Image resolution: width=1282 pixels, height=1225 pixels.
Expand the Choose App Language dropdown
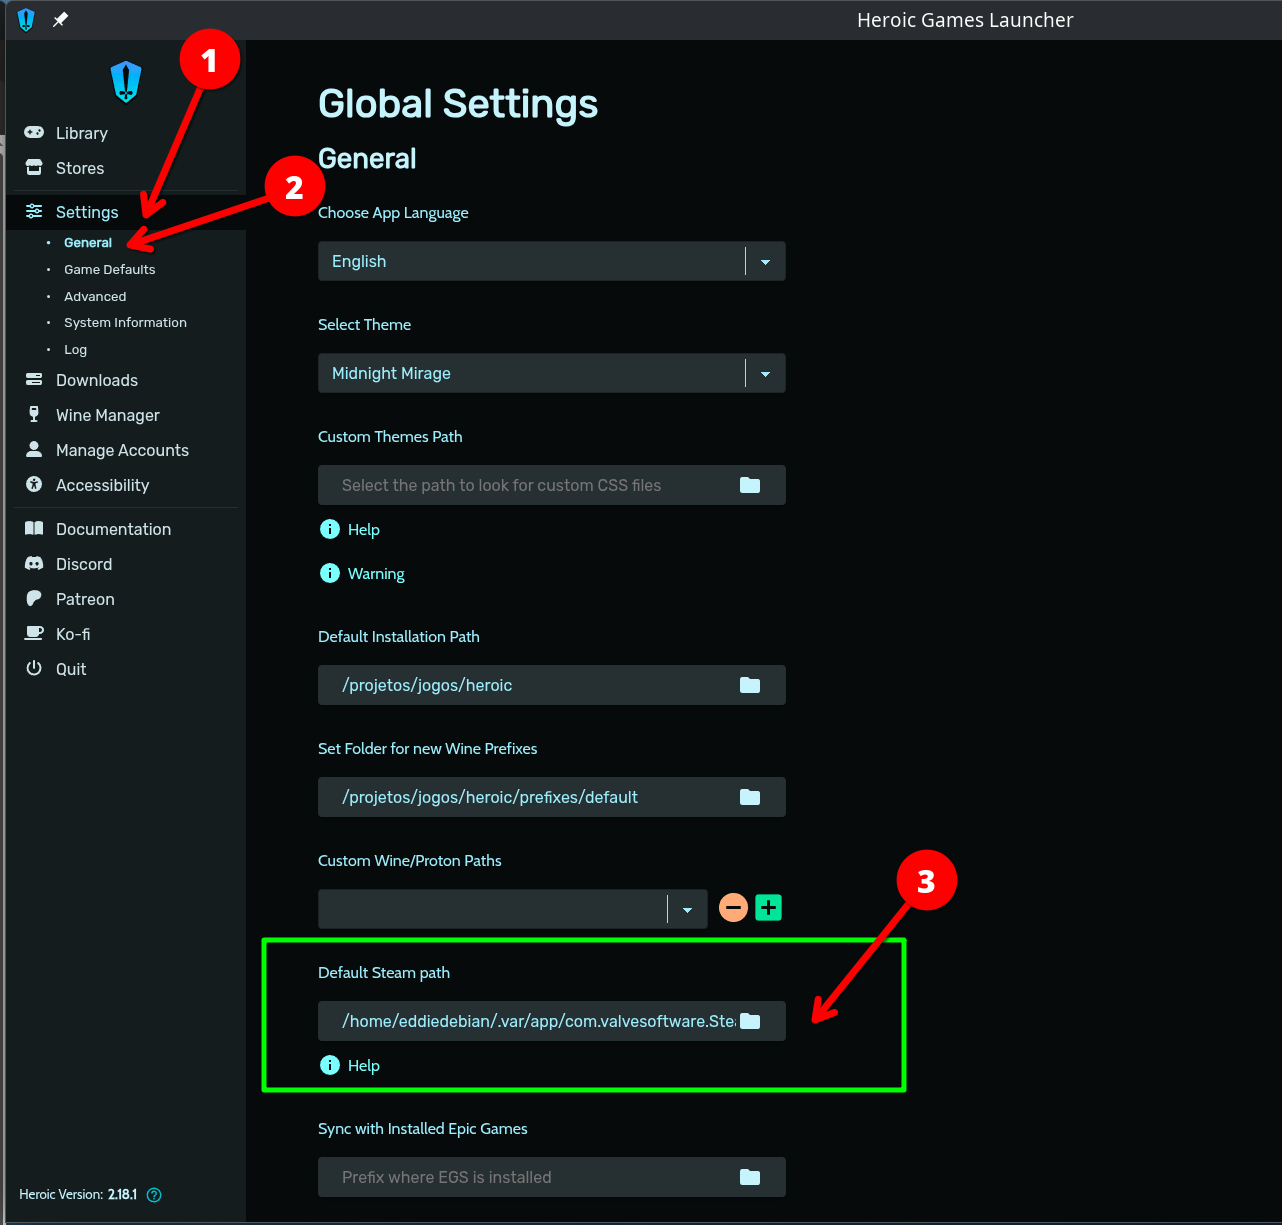tap(765, 262)
